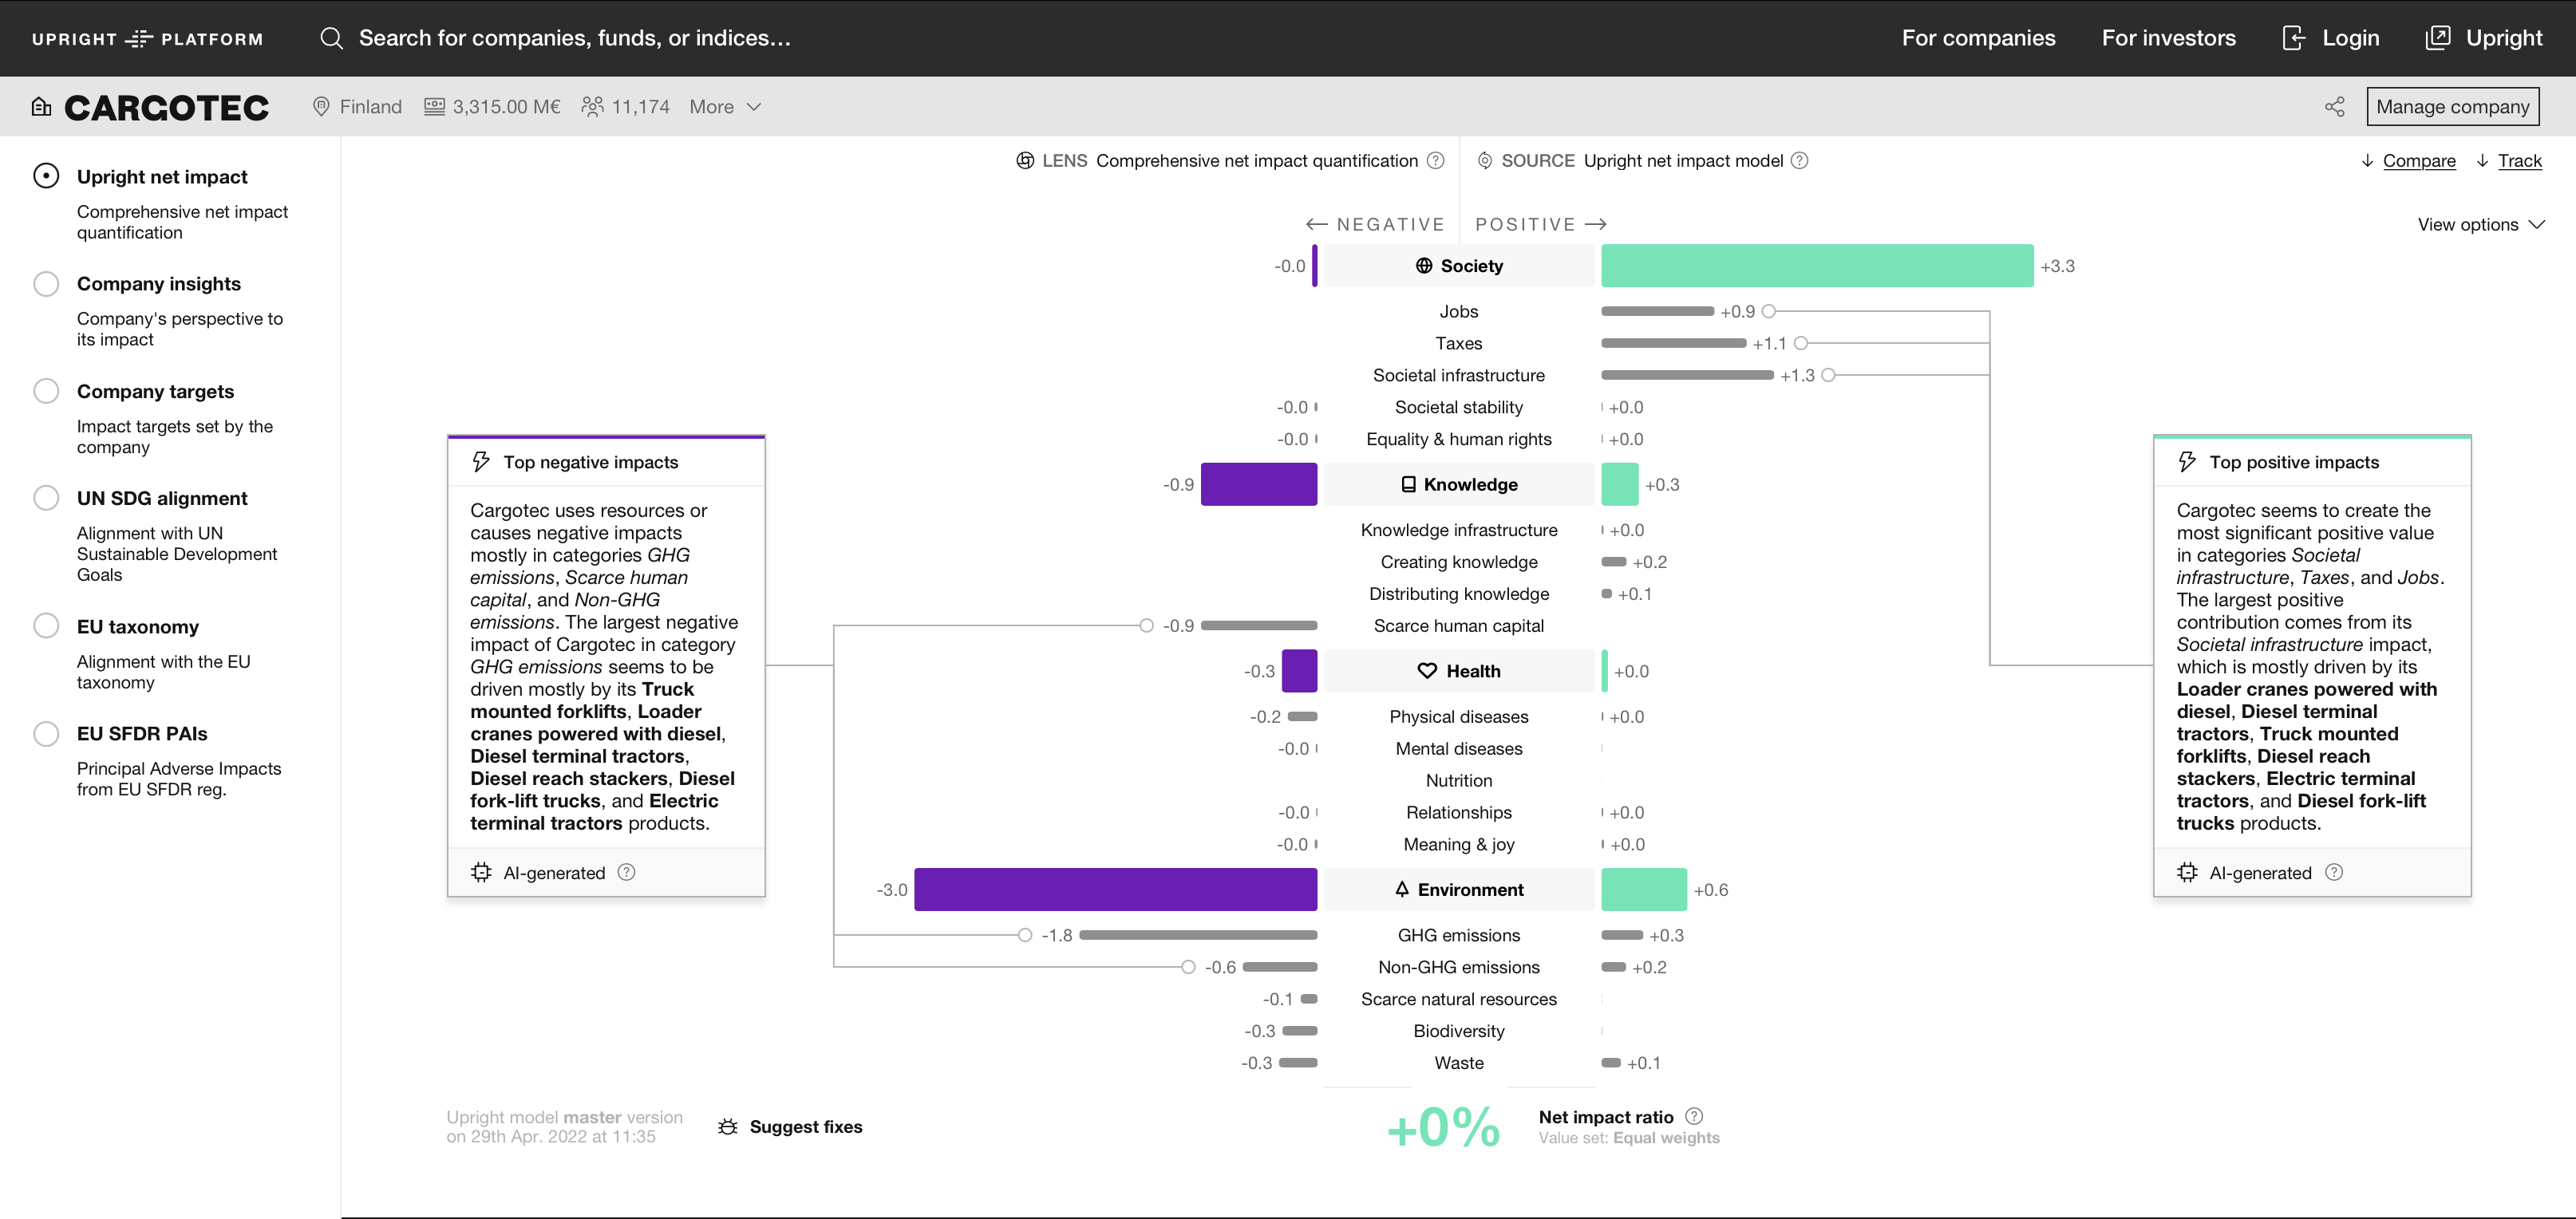The image size is (2576, 1219).
Task: Click the Health heart icon
Action: (1427, 672)
